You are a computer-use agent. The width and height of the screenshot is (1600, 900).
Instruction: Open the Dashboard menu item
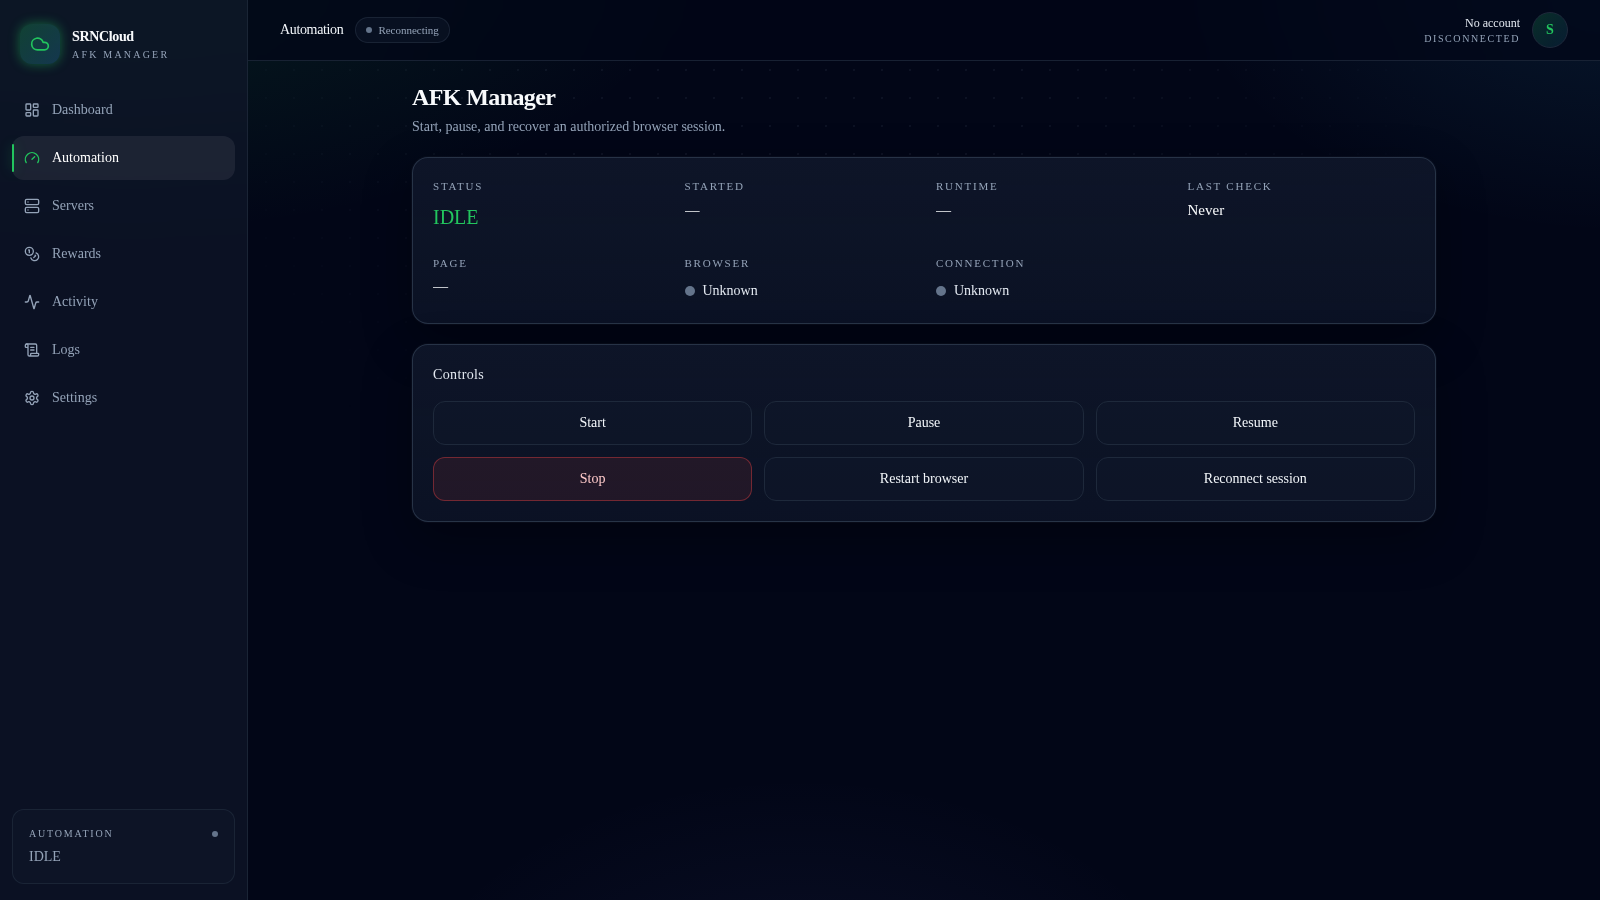pyautogui.click(x=124, y=110)
